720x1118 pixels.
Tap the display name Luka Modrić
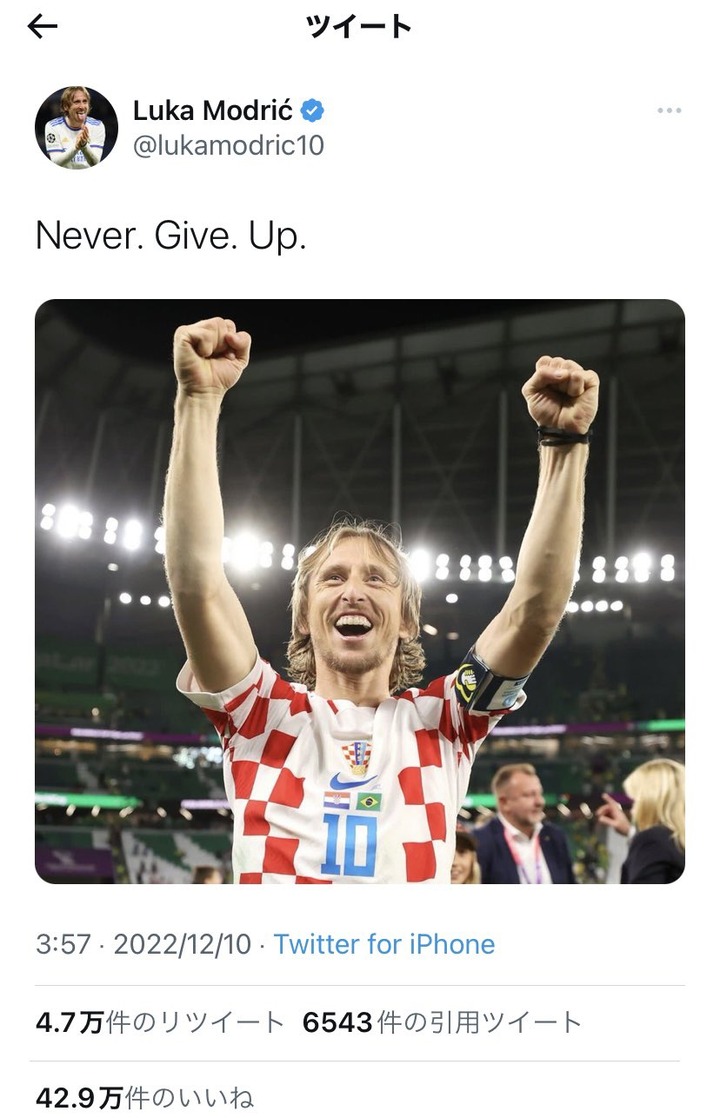coord(212,111)
